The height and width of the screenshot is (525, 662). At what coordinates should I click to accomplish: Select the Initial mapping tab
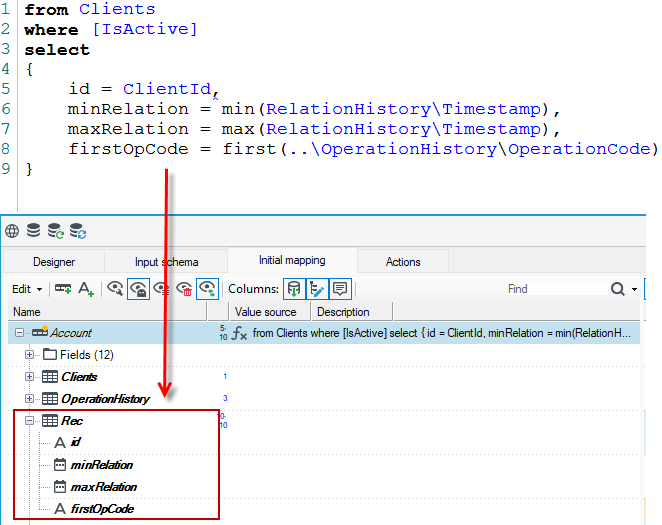point(292,260)
